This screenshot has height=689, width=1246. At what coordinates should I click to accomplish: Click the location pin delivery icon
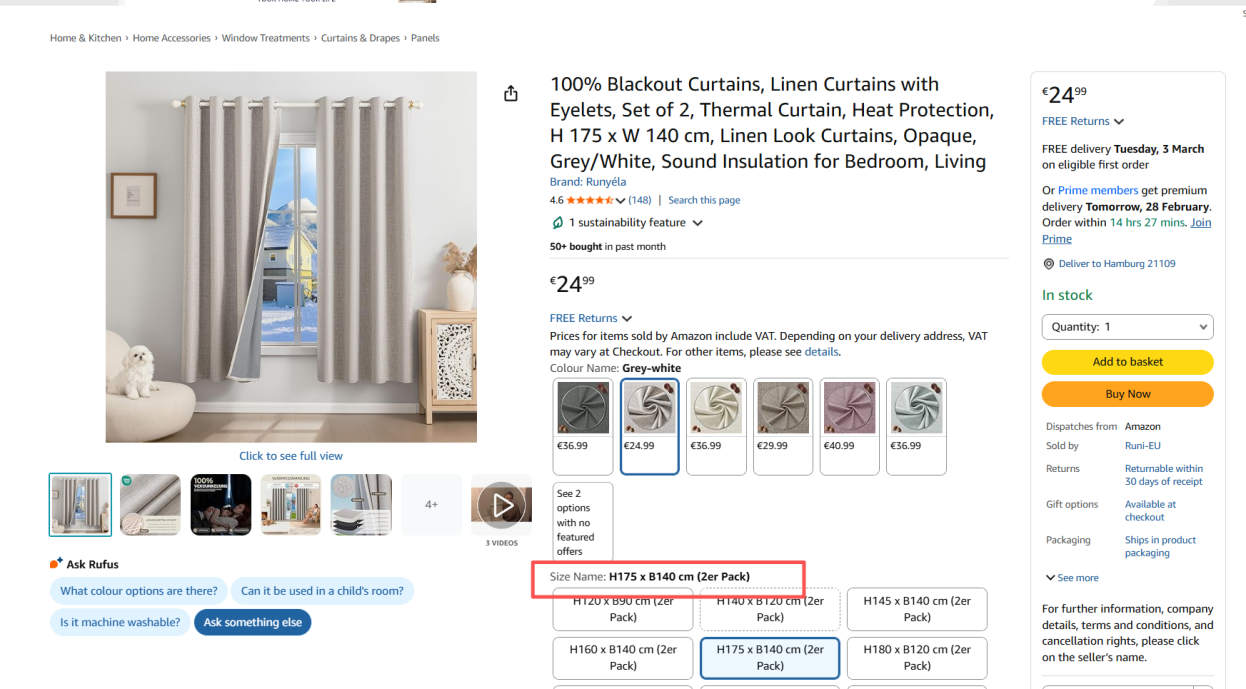point(1048,264)
